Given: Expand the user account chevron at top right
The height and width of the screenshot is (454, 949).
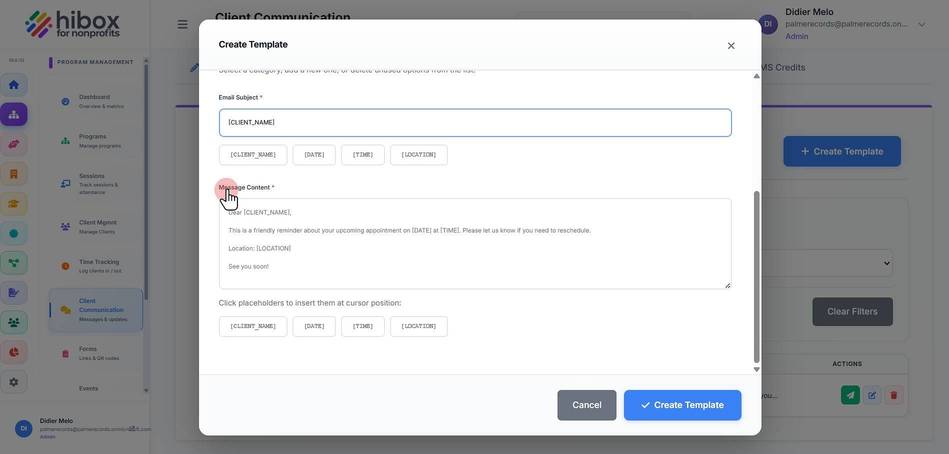Looking at the screenshot, I should pyautogui.click(x=922, y=24).
